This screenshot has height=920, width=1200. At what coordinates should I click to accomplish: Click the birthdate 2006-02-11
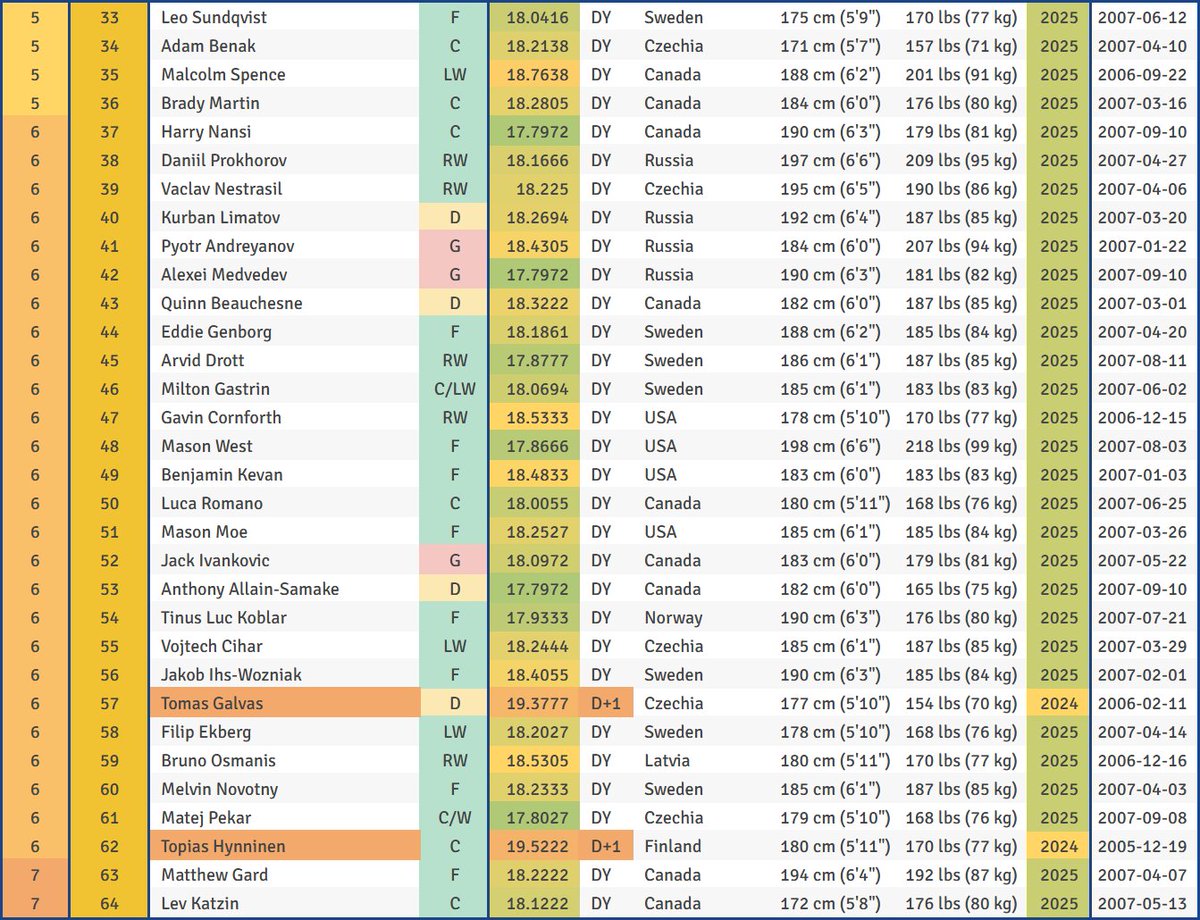[1142, 704]
